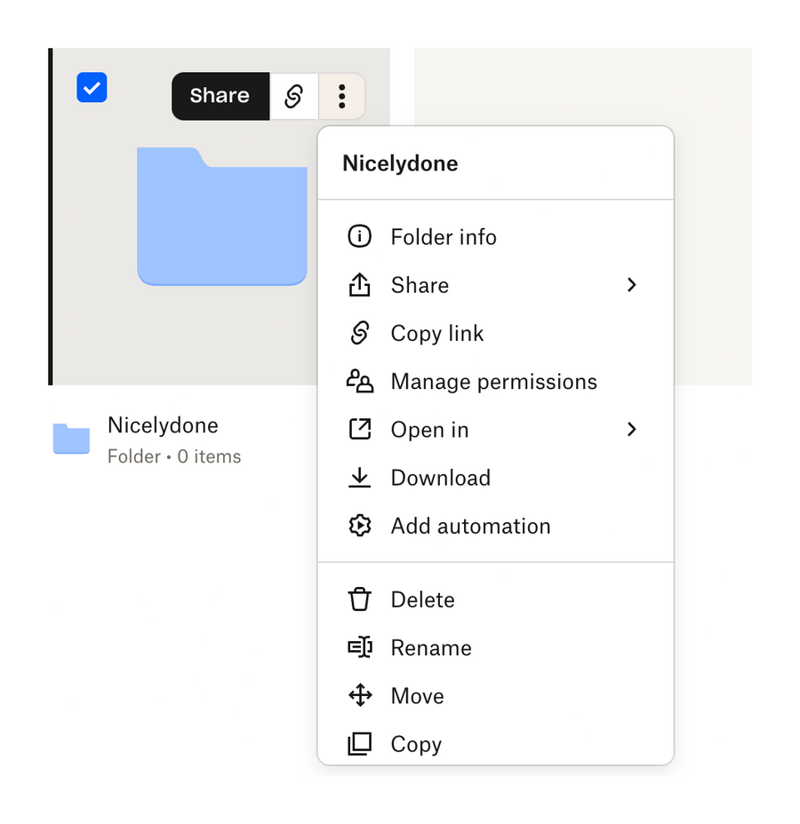Screen dimensions: 800x824
Task: Click the Nicelydone folder name link
Action: tap(163, 425)
